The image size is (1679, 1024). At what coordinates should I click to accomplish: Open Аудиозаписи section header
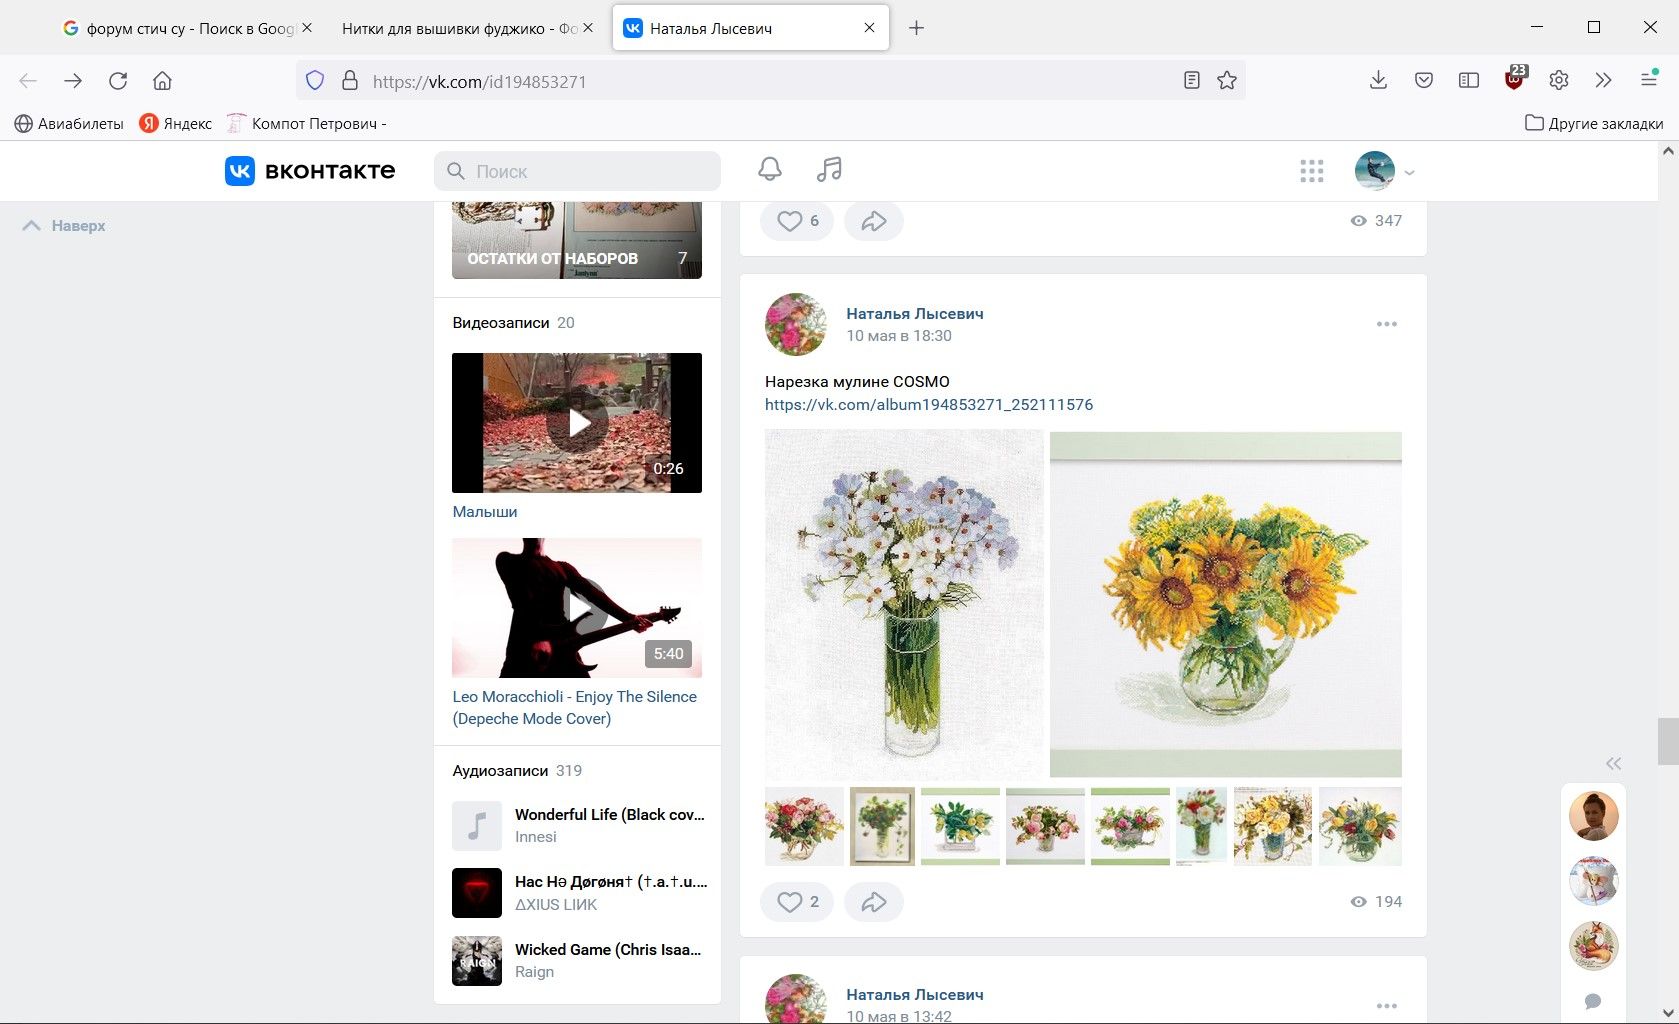coord(500,771)
